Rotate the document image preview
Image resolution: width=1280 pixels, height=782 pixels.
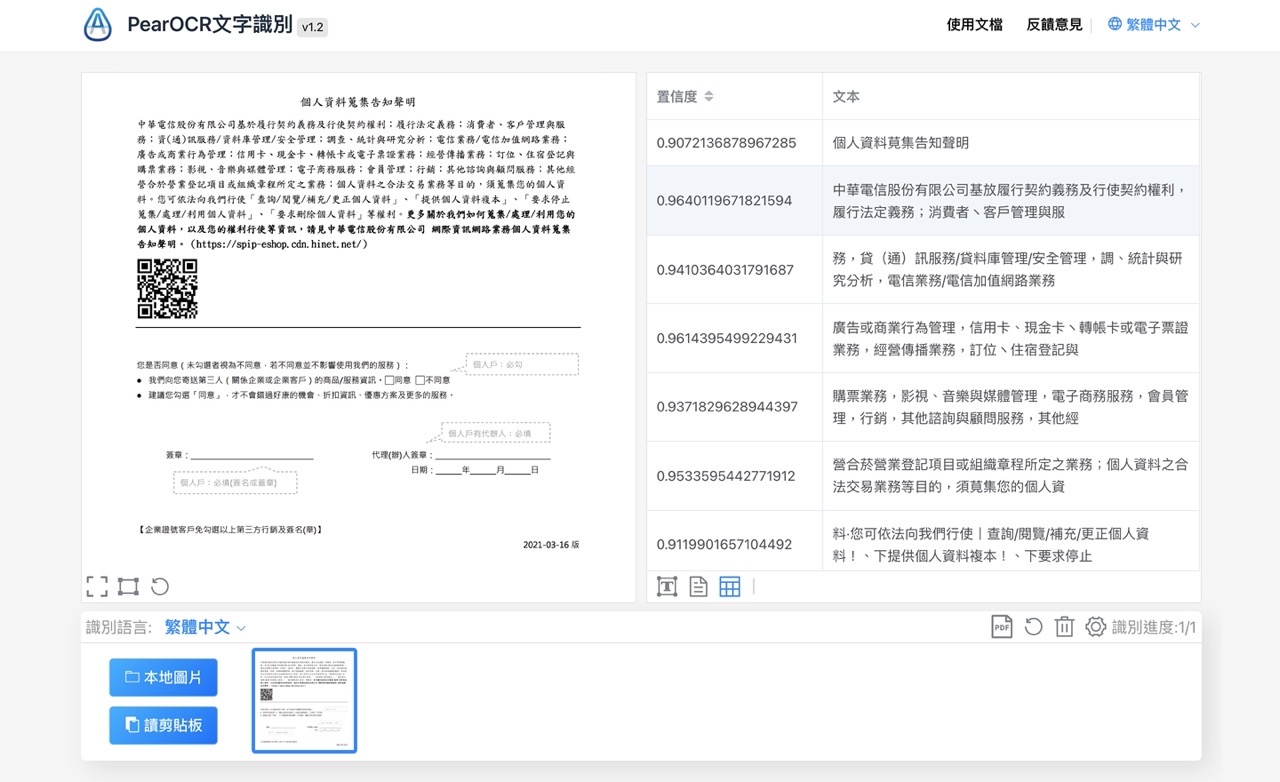coord(160,587)
